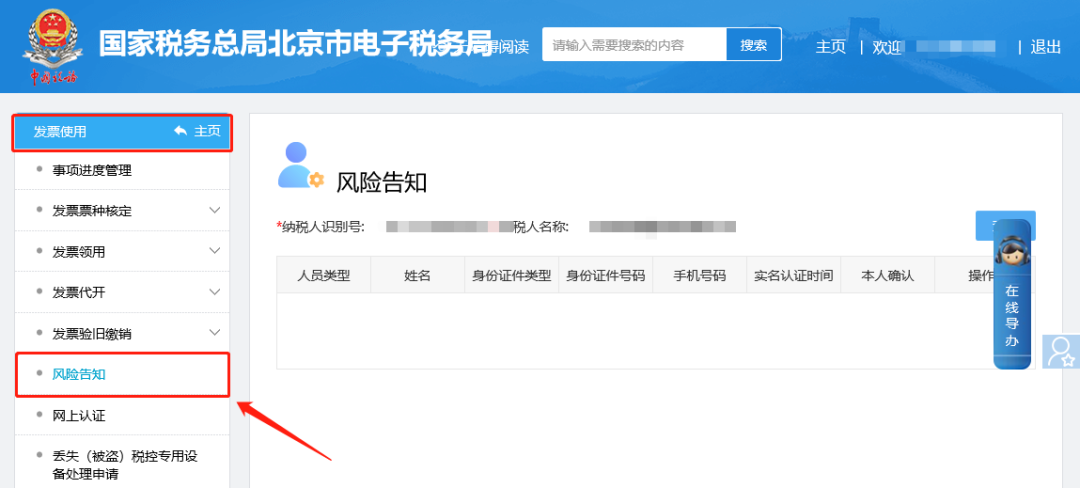Expand the 发票代开 menu chevron

coord(215,292)
